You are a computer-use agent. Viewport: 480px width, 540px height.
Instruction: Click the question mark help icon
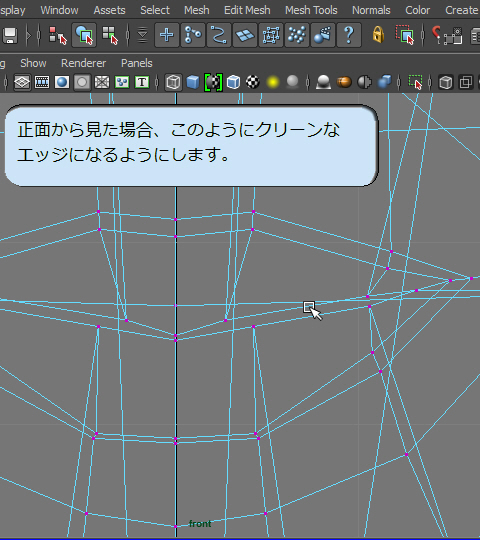pos(349,35)
